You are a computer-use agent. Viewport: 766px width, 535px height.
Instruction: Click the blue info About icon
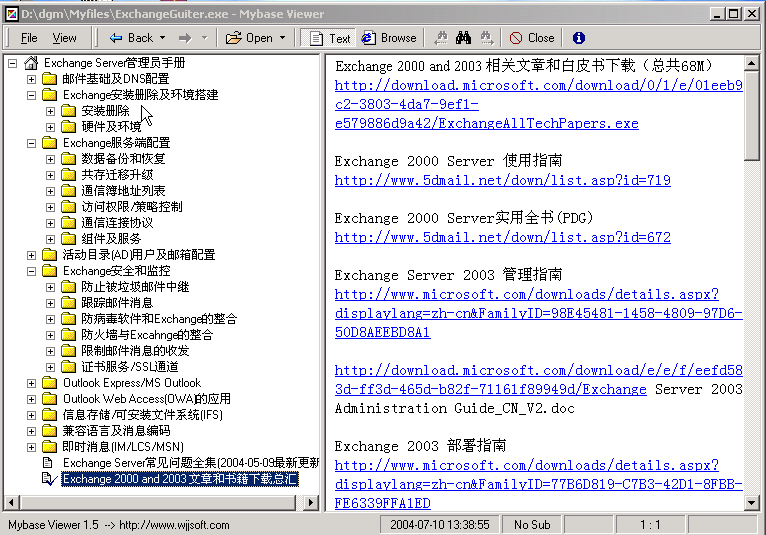click(x=579, y=38)
